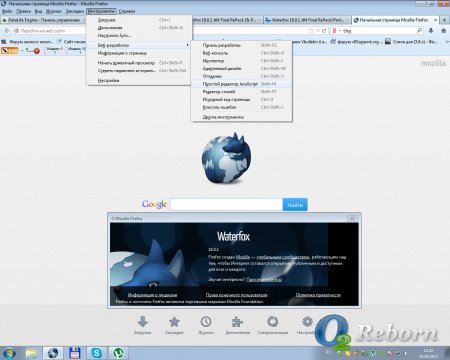
Task: Open file explorer from taskbar
Action: coord(31,353)
